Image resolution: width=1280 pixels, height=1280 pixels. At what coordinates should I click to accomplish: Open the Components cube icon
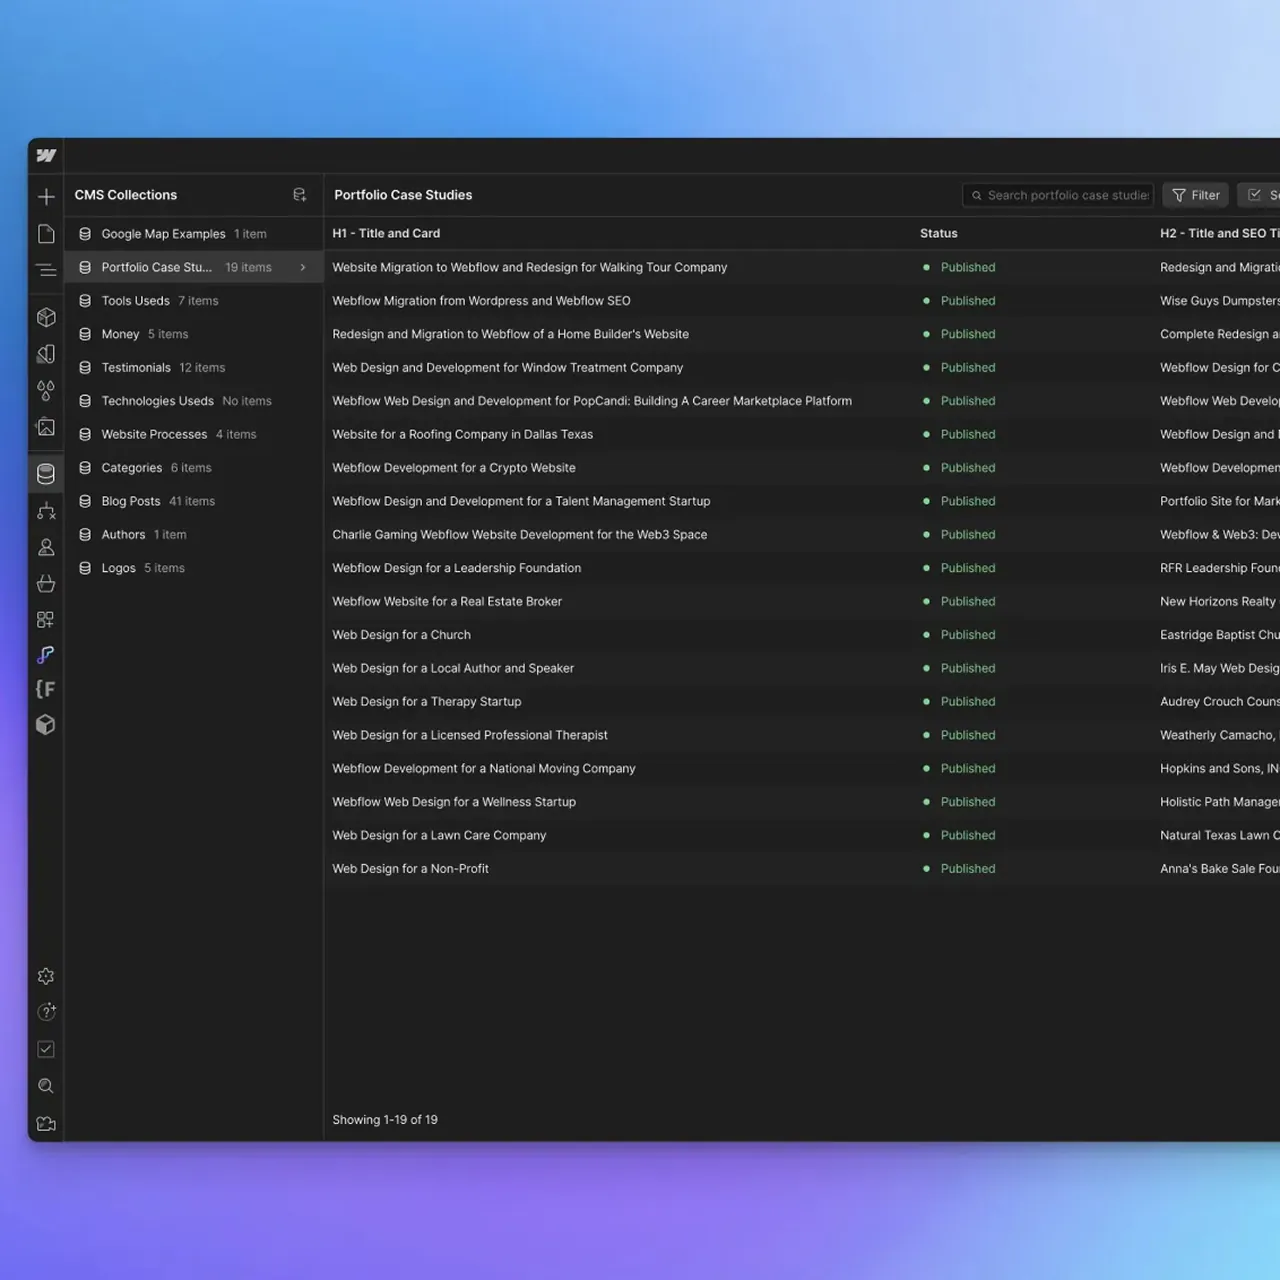click(46, 317)
